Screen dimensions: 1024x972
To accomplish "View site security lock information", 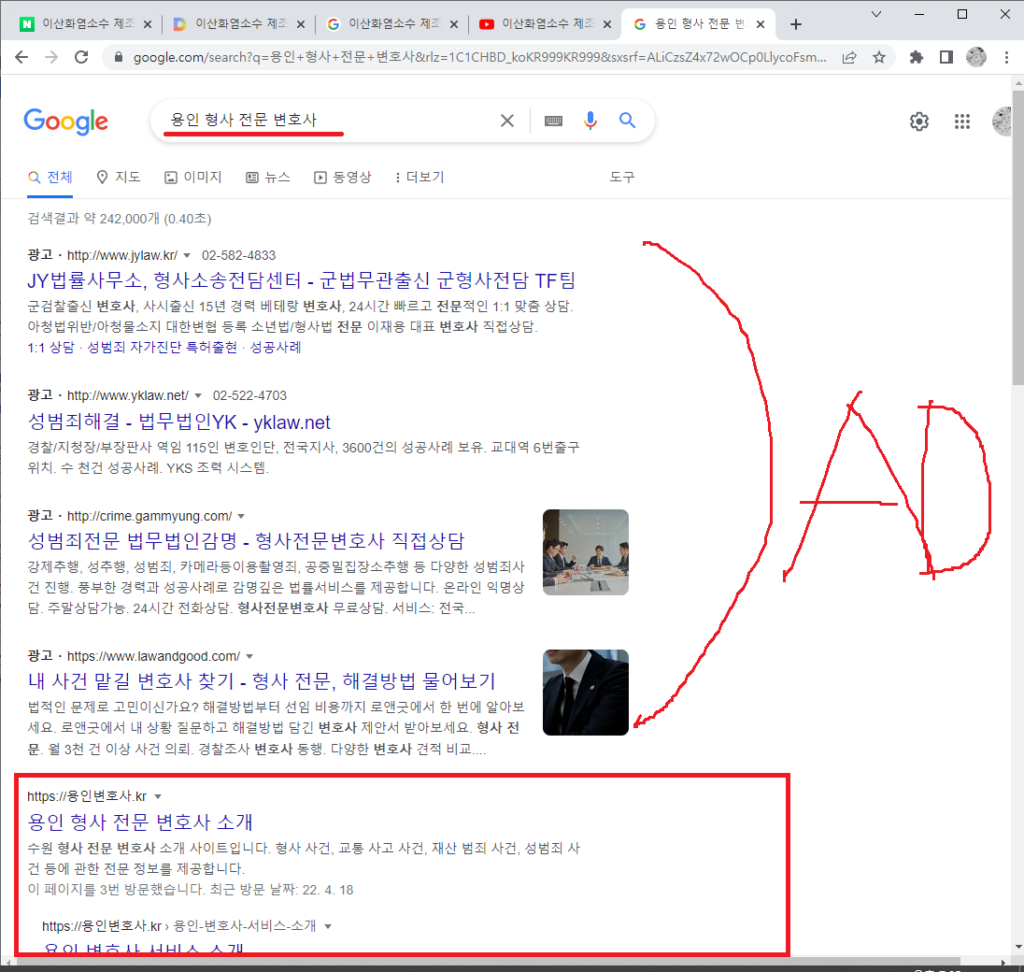I will 118,57.
